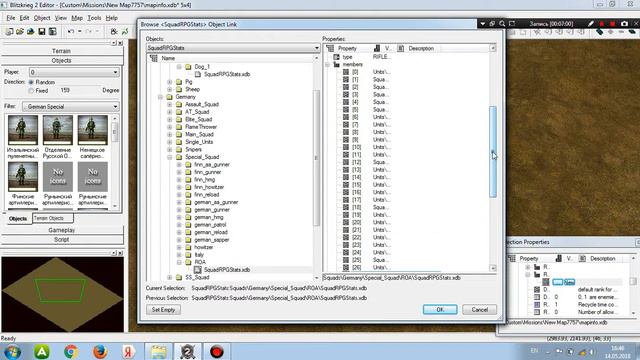Click the Windows Explorer taskbar icon
Viewport: 640px width, 360px height.
[x=158, y=351]
